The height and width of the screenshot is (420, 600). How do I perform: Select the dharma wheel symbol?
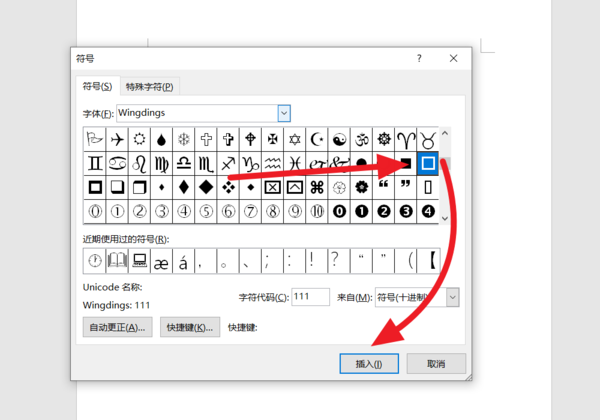(x=383, y=140)
